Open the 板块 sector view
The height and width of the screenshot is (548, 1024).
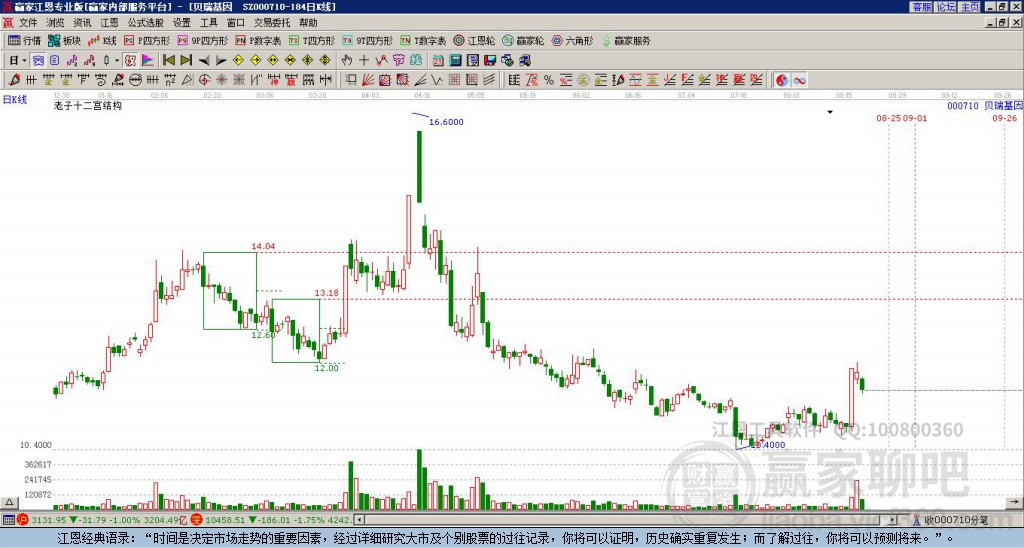[x=65, y=40]
